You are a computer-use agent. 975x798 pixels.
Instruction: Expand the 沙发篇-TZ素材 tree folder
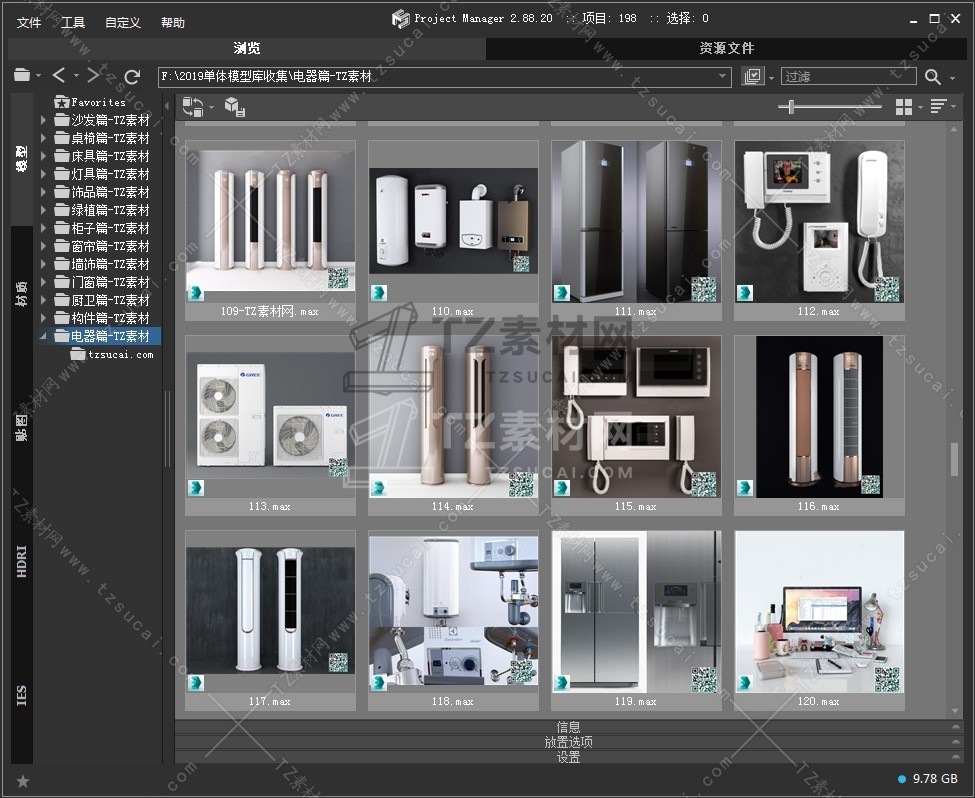click(x=44, y=120)
